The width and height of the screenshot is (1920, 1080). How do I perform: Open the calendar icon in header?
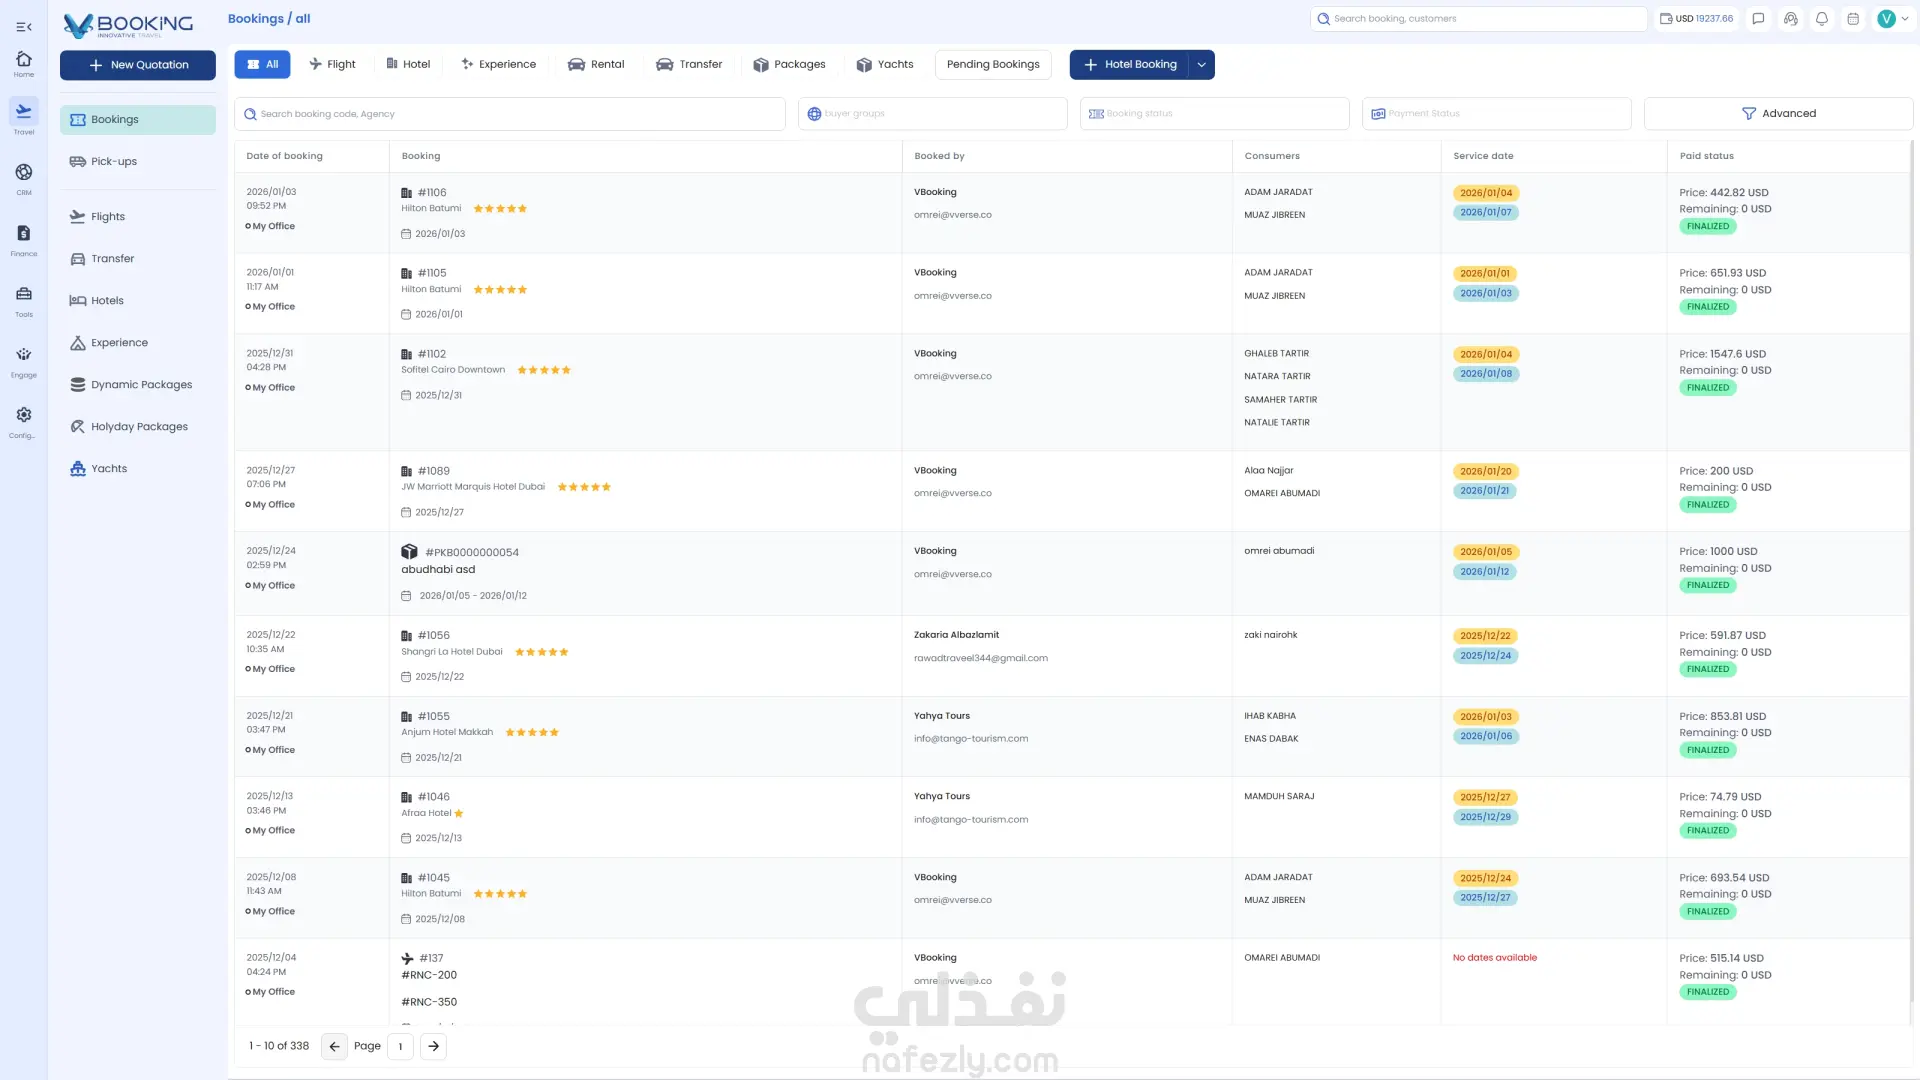(x=1853, y=19)
